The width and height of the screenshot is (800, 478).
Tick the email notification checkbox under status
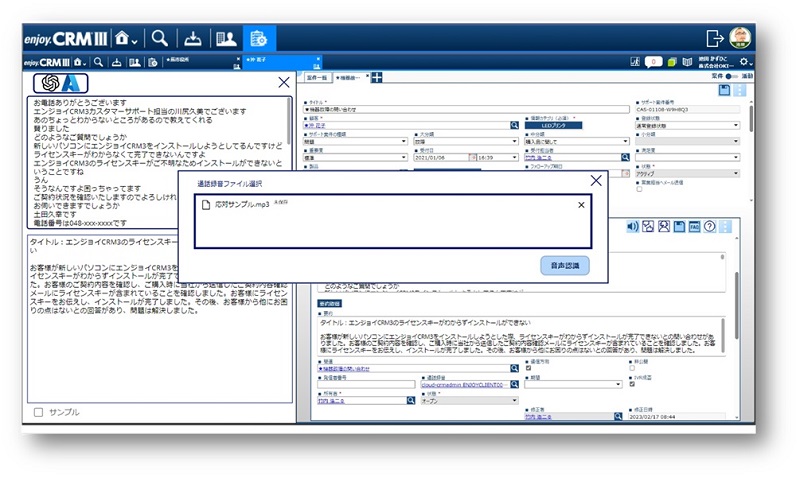click(639, 189)
